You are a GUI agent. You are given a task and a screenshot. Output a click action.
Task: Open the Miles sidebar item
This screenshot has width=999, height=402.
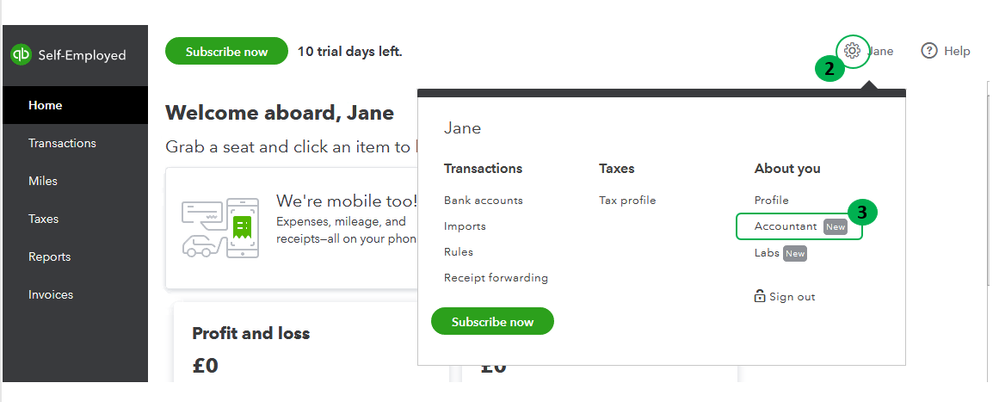click(x=43, y=181)
